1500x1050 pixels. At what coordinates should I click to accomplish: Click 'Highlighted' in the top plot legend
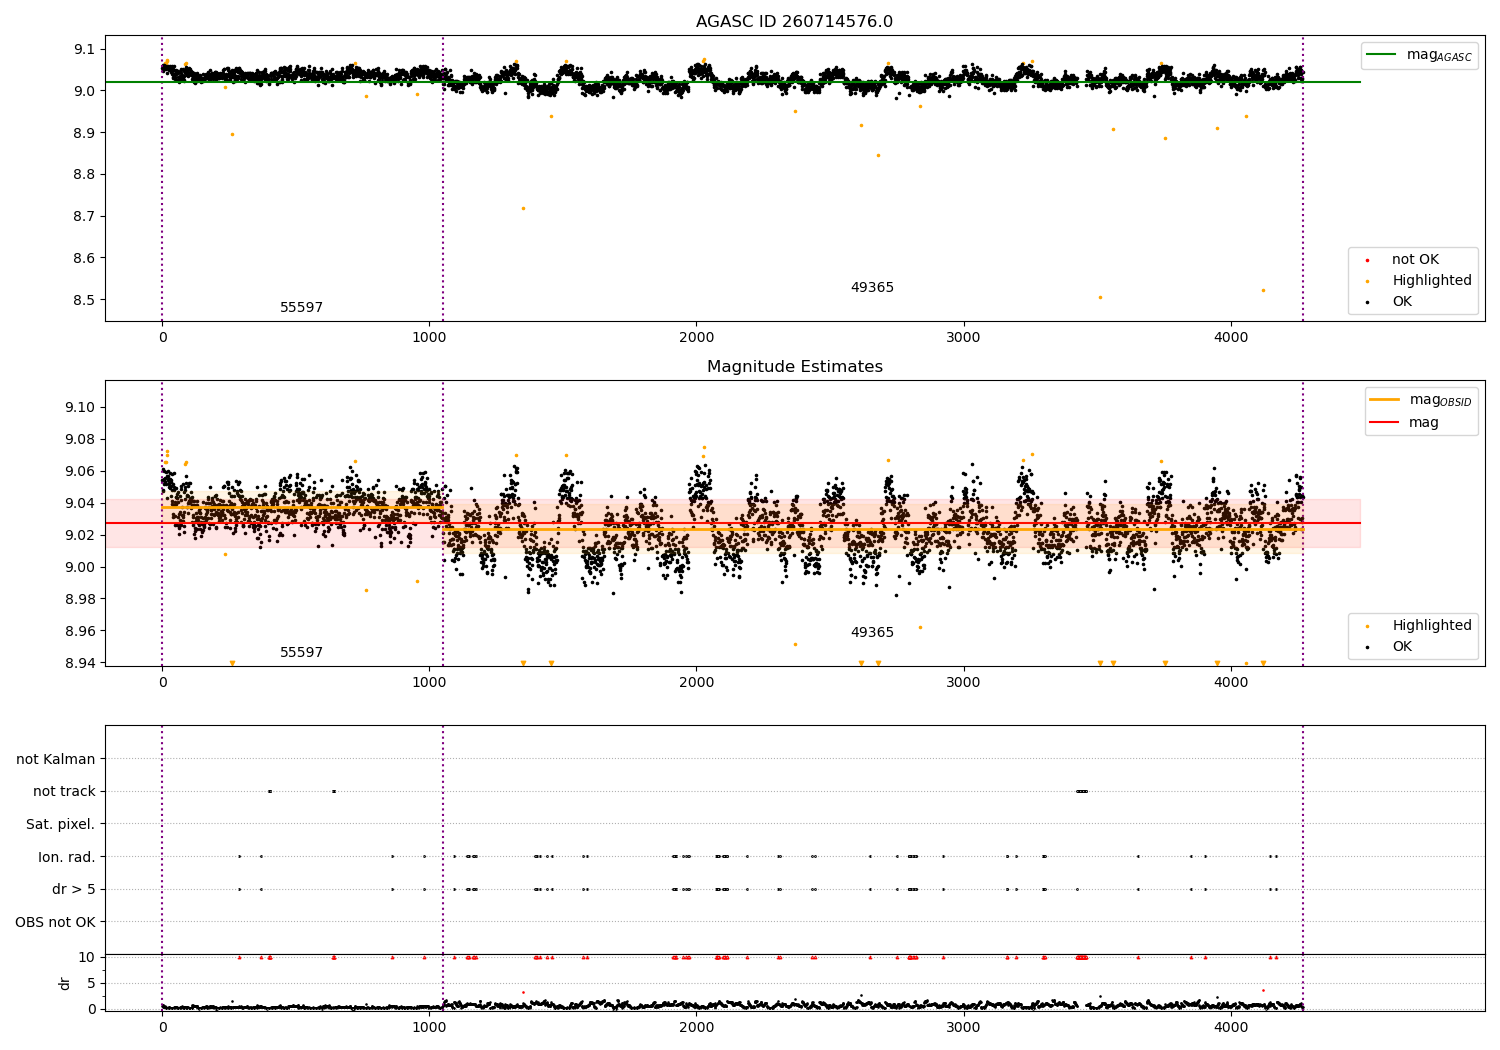click(1432, 281)
